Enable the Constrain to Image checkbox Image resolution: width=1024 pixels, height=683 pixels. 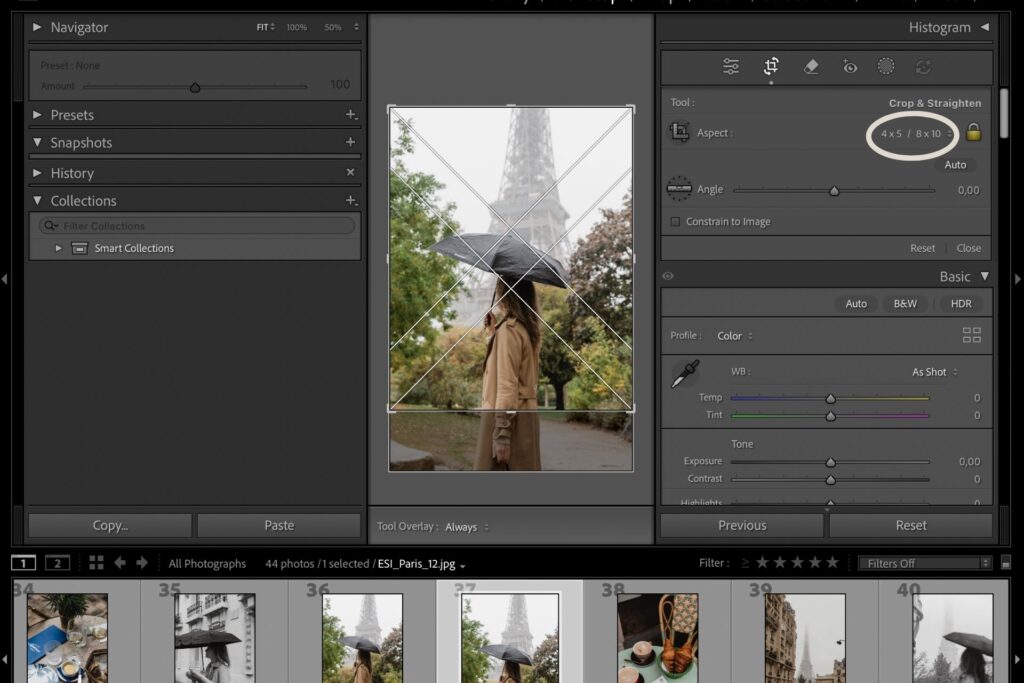[675, 222]
